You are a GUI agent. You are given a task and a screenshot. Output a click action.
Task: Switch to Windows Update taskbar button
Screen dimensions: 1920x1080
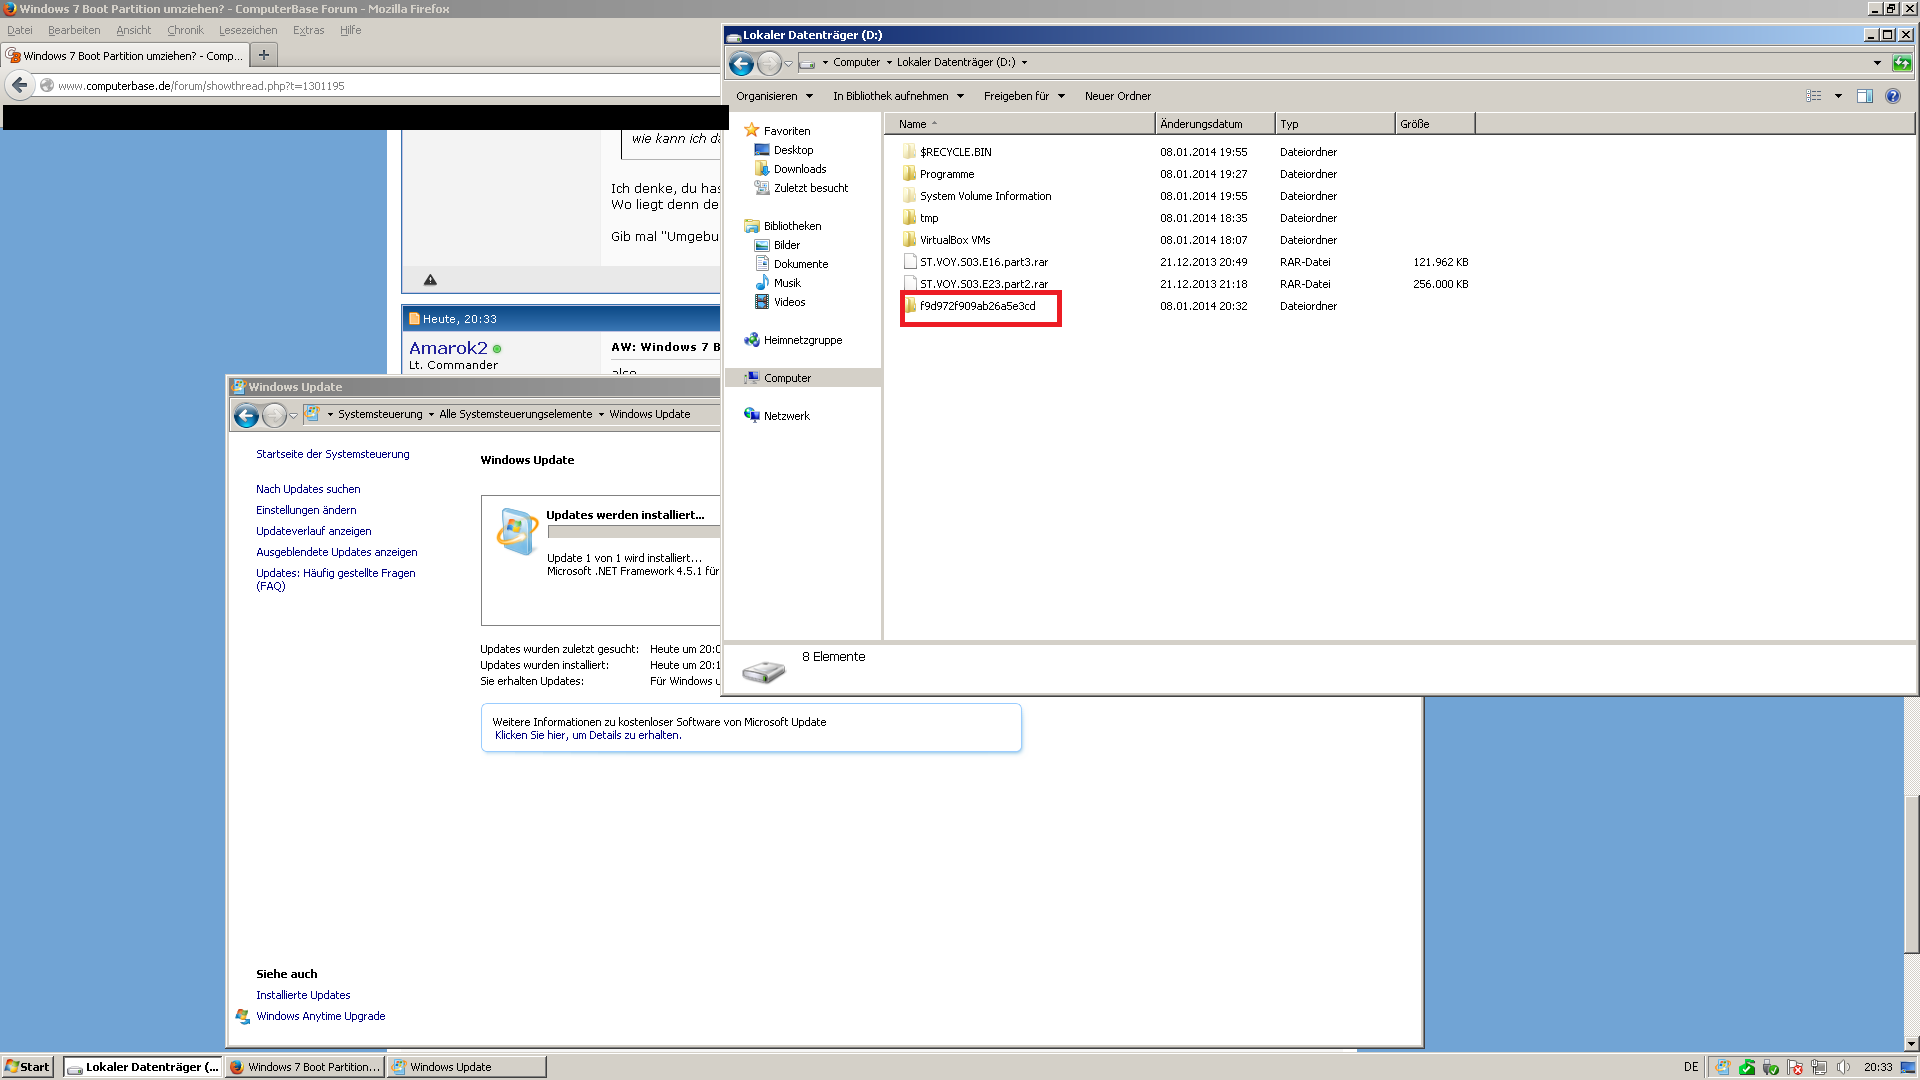[466, 1067]
